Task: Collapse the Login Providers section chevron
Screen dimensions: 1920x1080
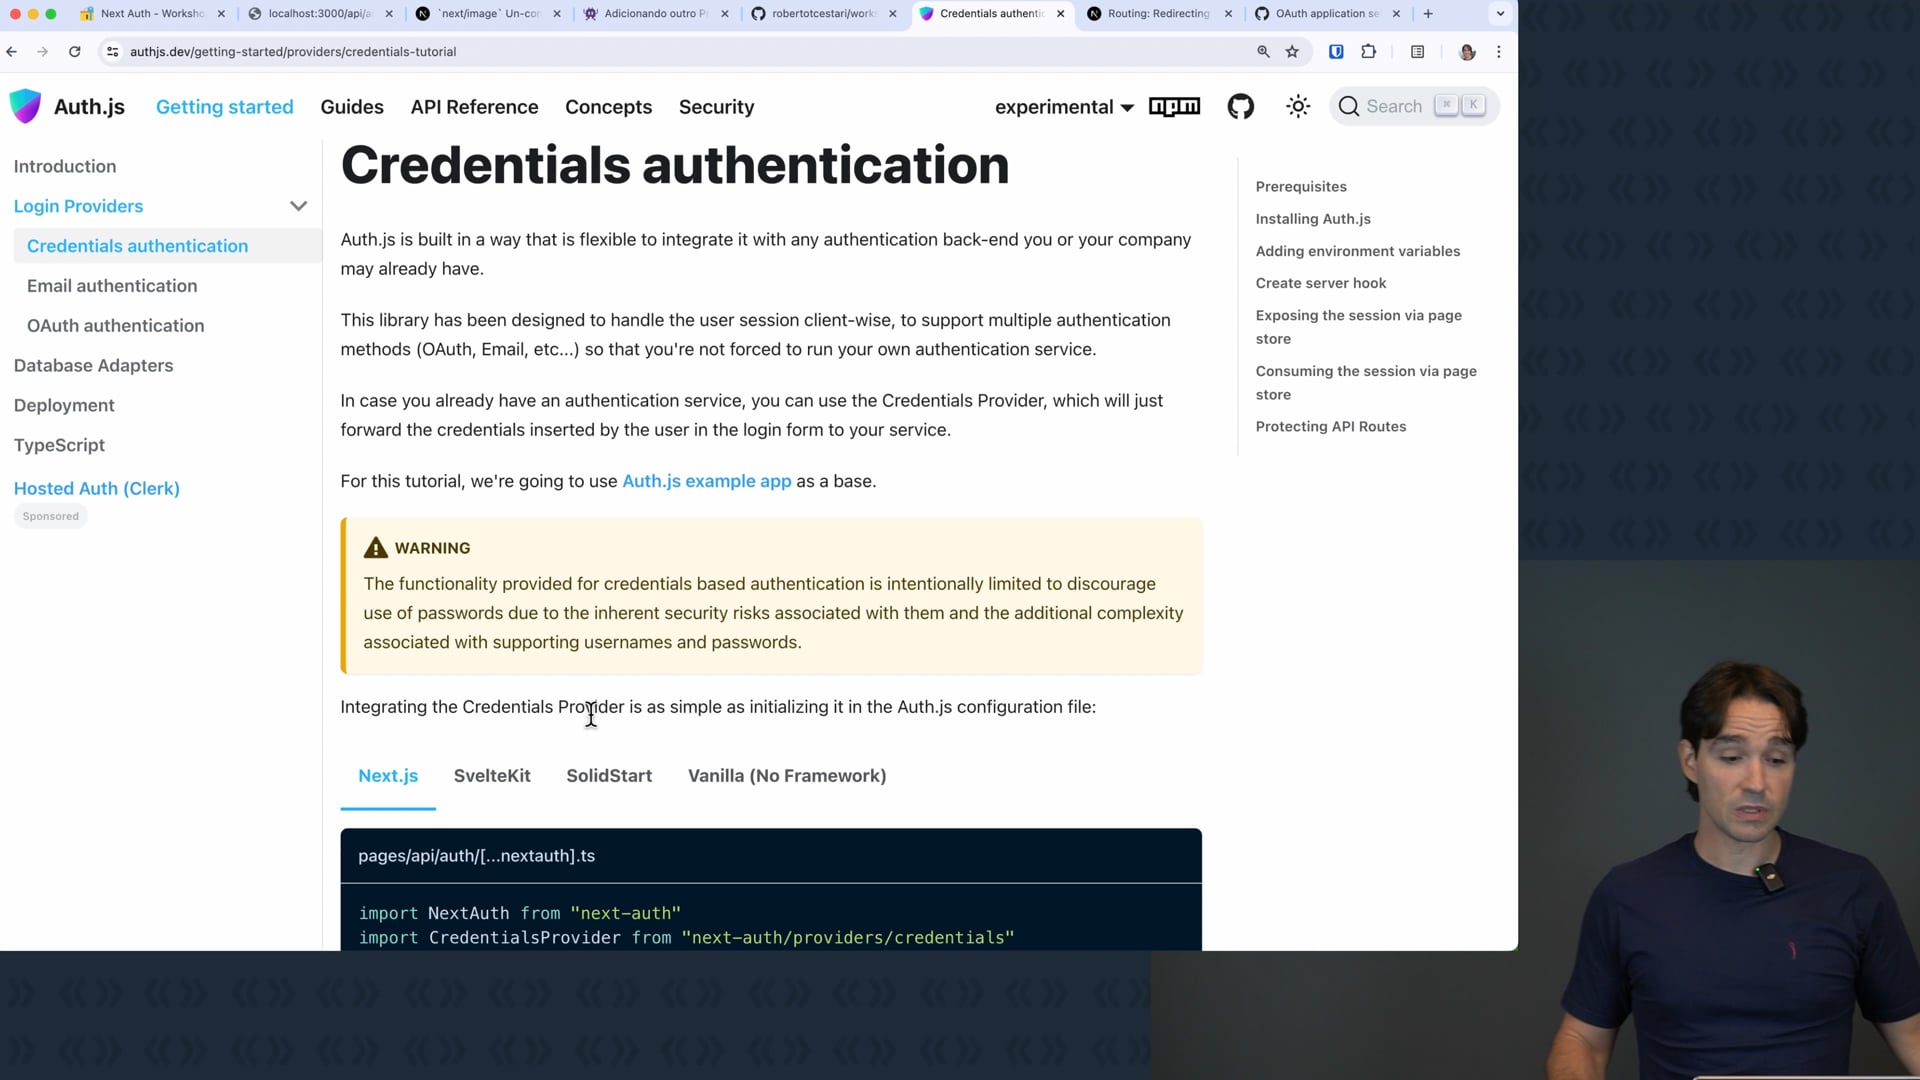Action: 298,206
